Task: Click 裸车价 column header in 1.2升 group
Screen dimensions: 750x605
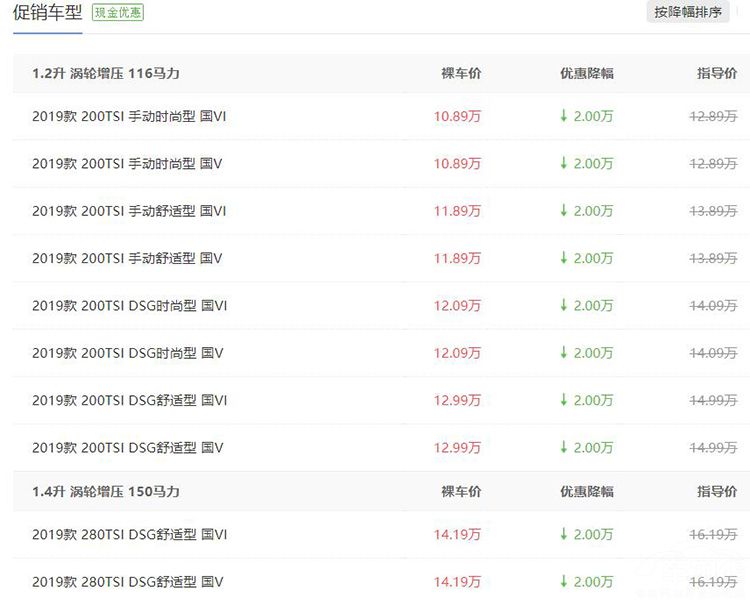Action: click(x=461, y=73)
